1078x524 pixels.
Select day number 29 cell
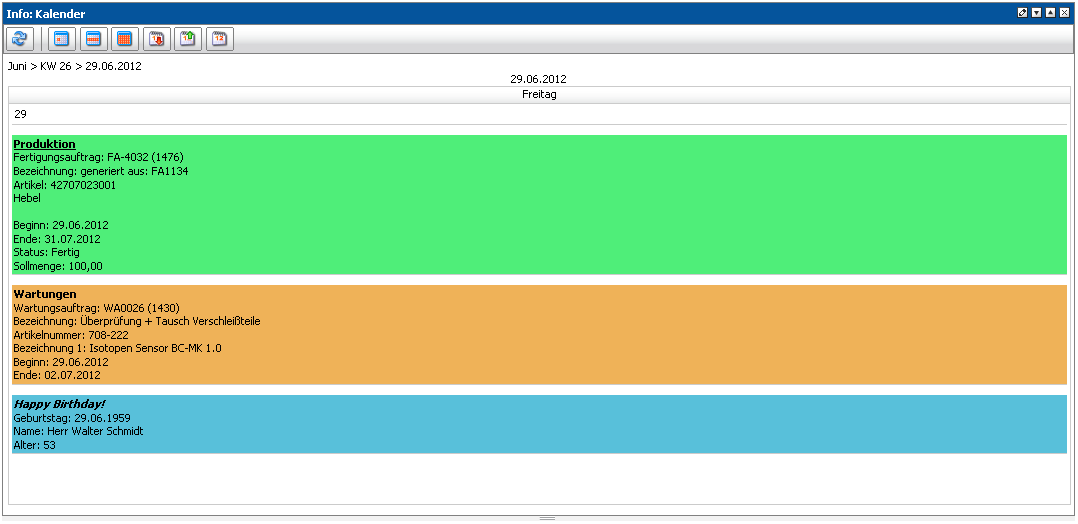(20, 114)
